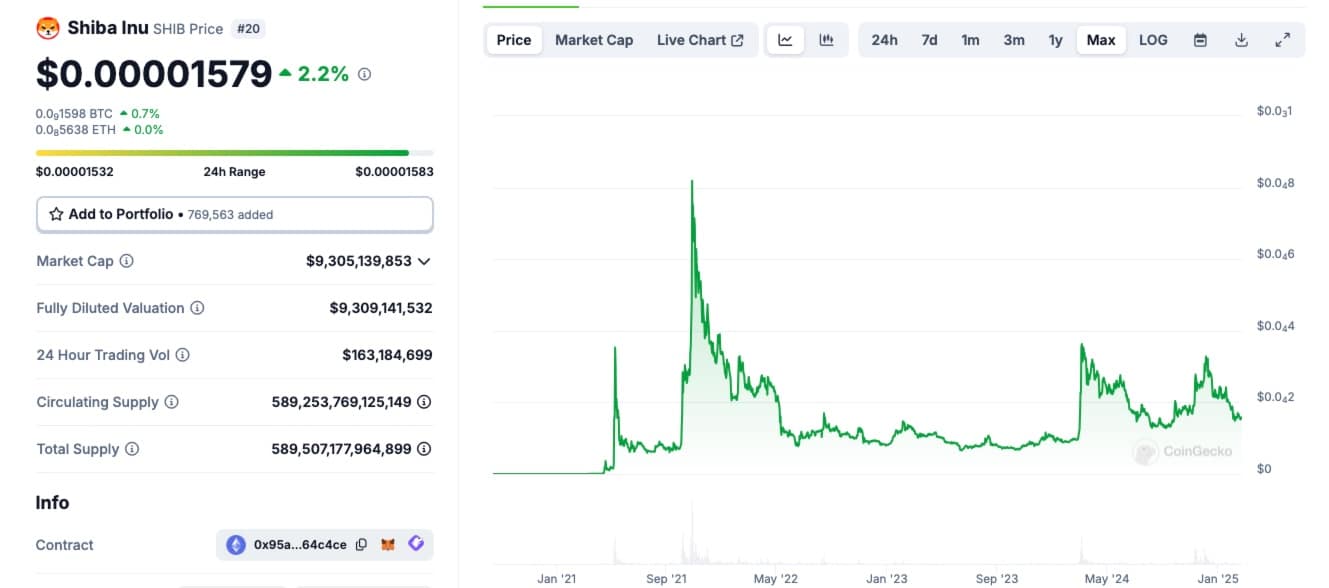Switch to candlestick chart view
This screenshot has width=1329, height=588.
[x=826, y=40]
